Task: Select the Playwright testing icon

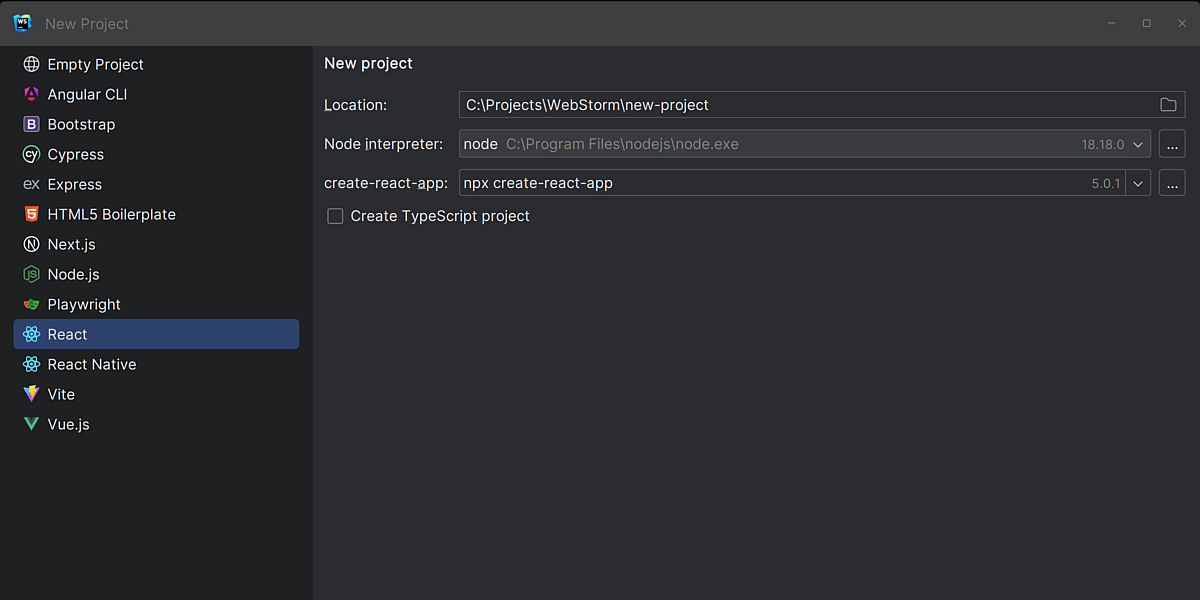Action: point(32,304)
